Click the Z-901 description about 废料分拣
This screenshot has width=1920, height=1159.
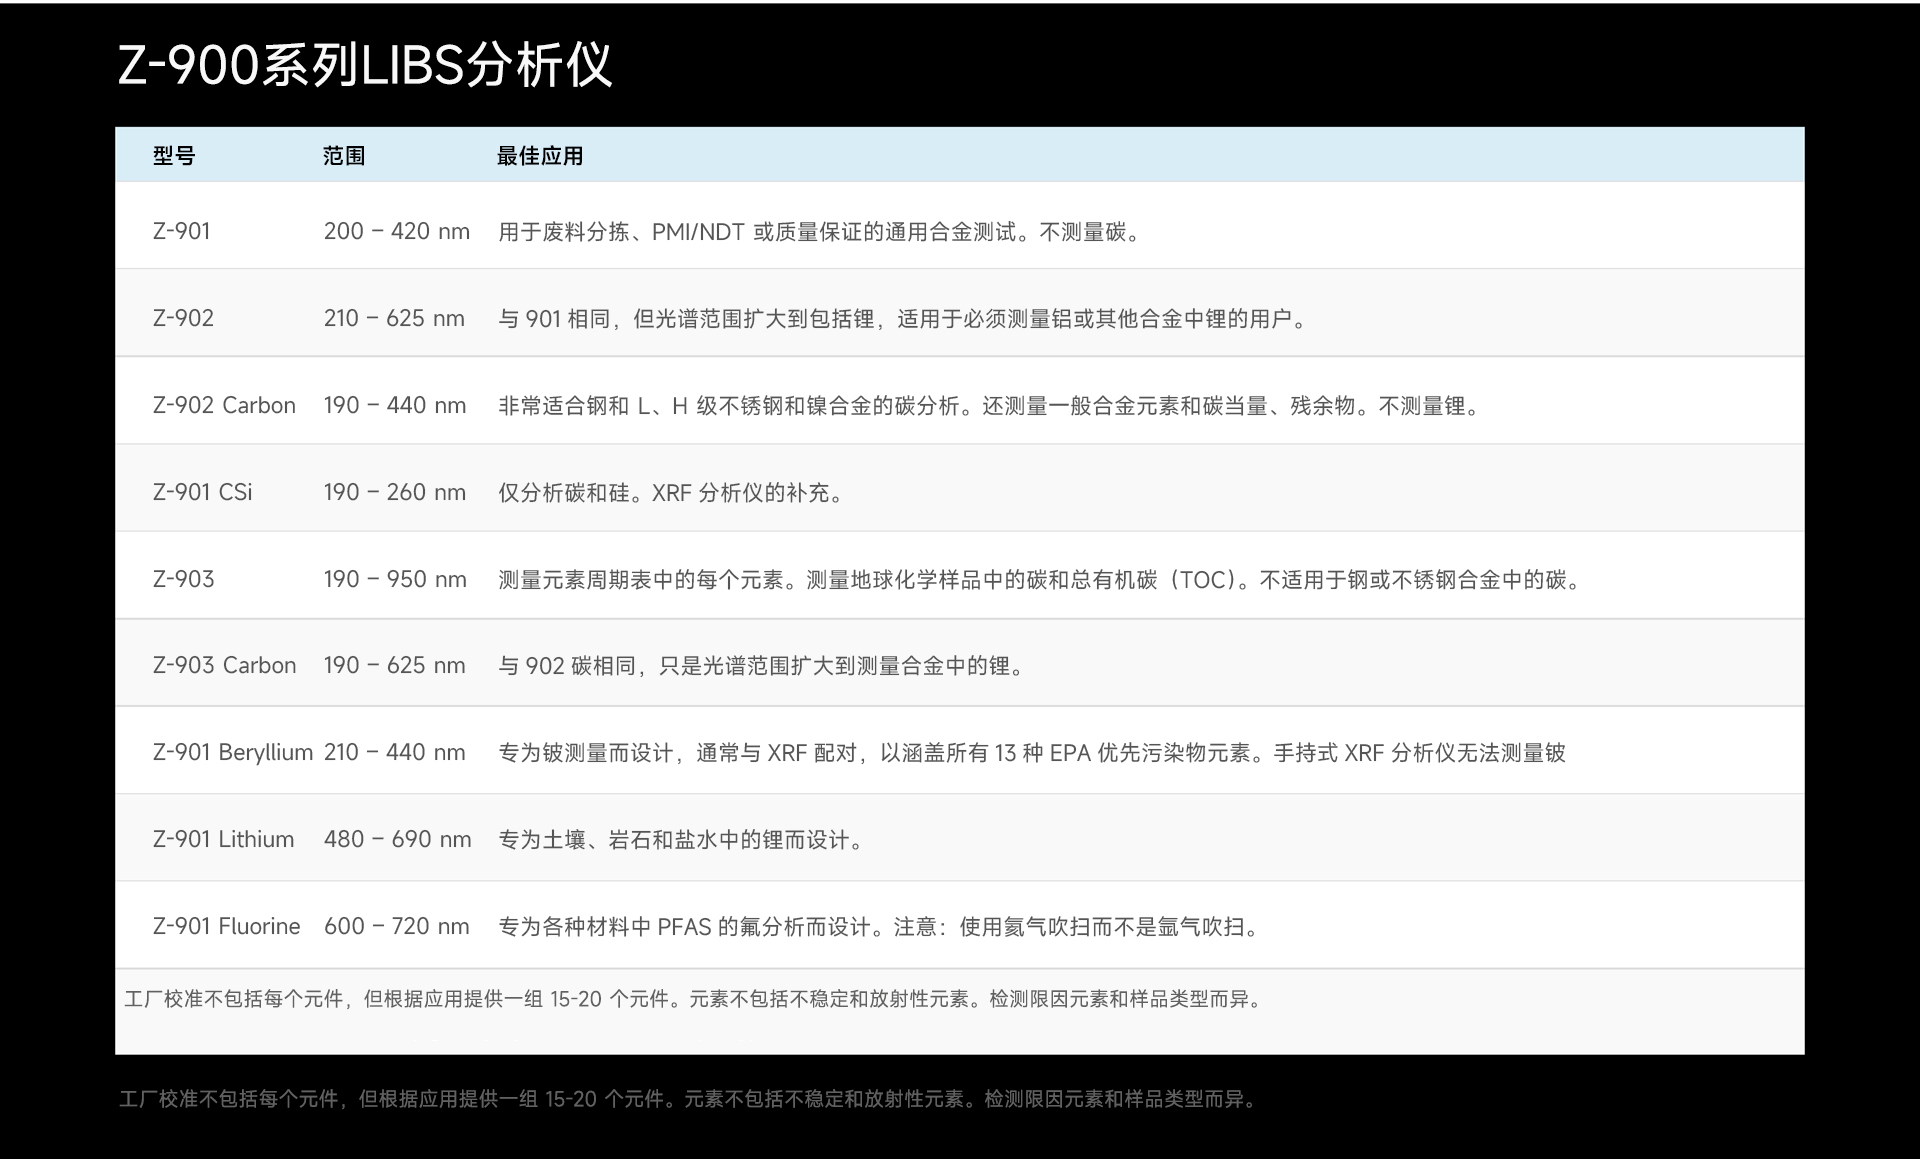[x=821, y=232]
